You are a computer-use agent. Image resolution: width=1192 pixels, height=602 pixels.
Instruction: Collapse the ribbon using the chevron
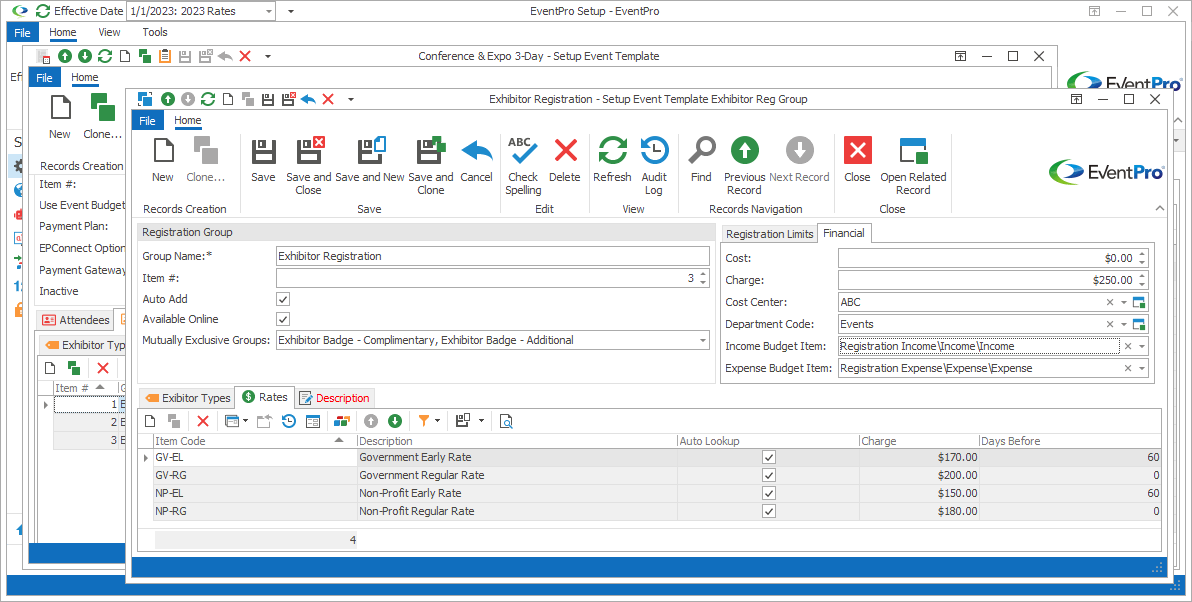[1159, 208]
